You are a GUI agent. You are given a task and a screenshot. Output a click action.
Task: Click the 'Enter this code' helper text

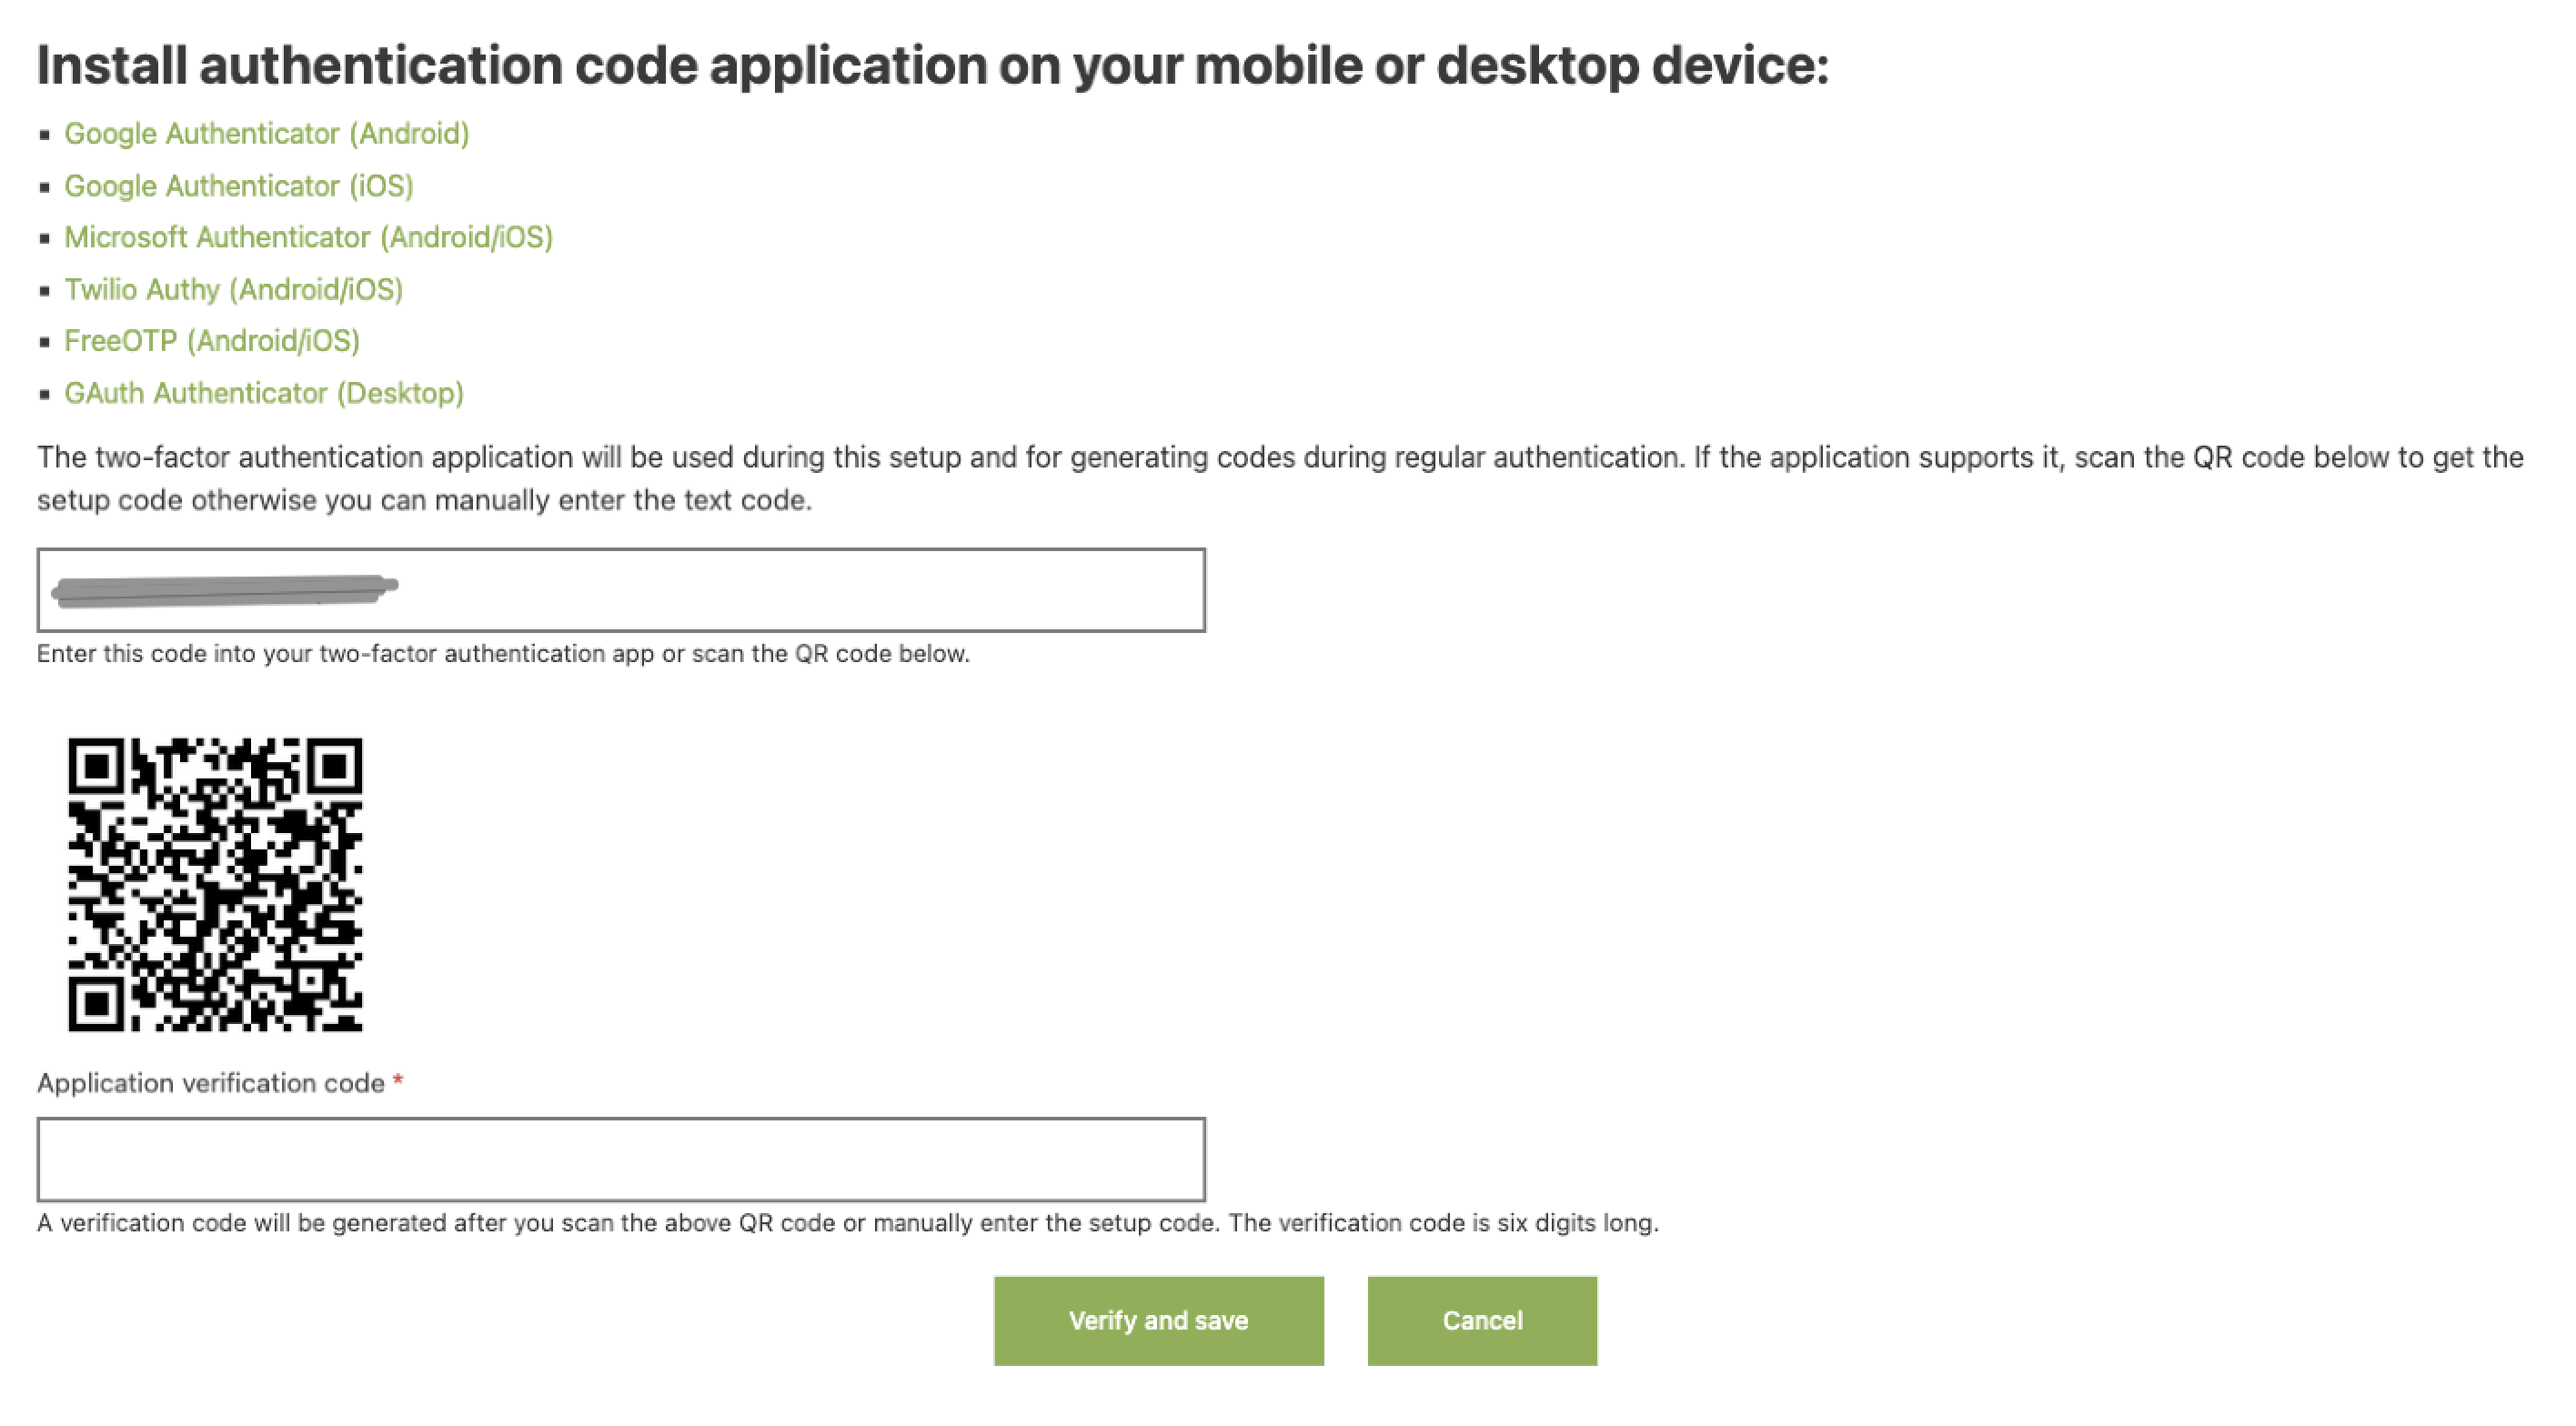(503, 654)
